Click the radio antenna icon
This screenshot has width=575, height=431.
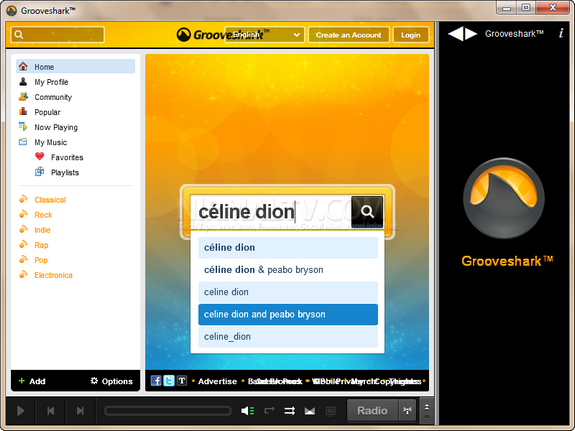(x=407, y=410)
